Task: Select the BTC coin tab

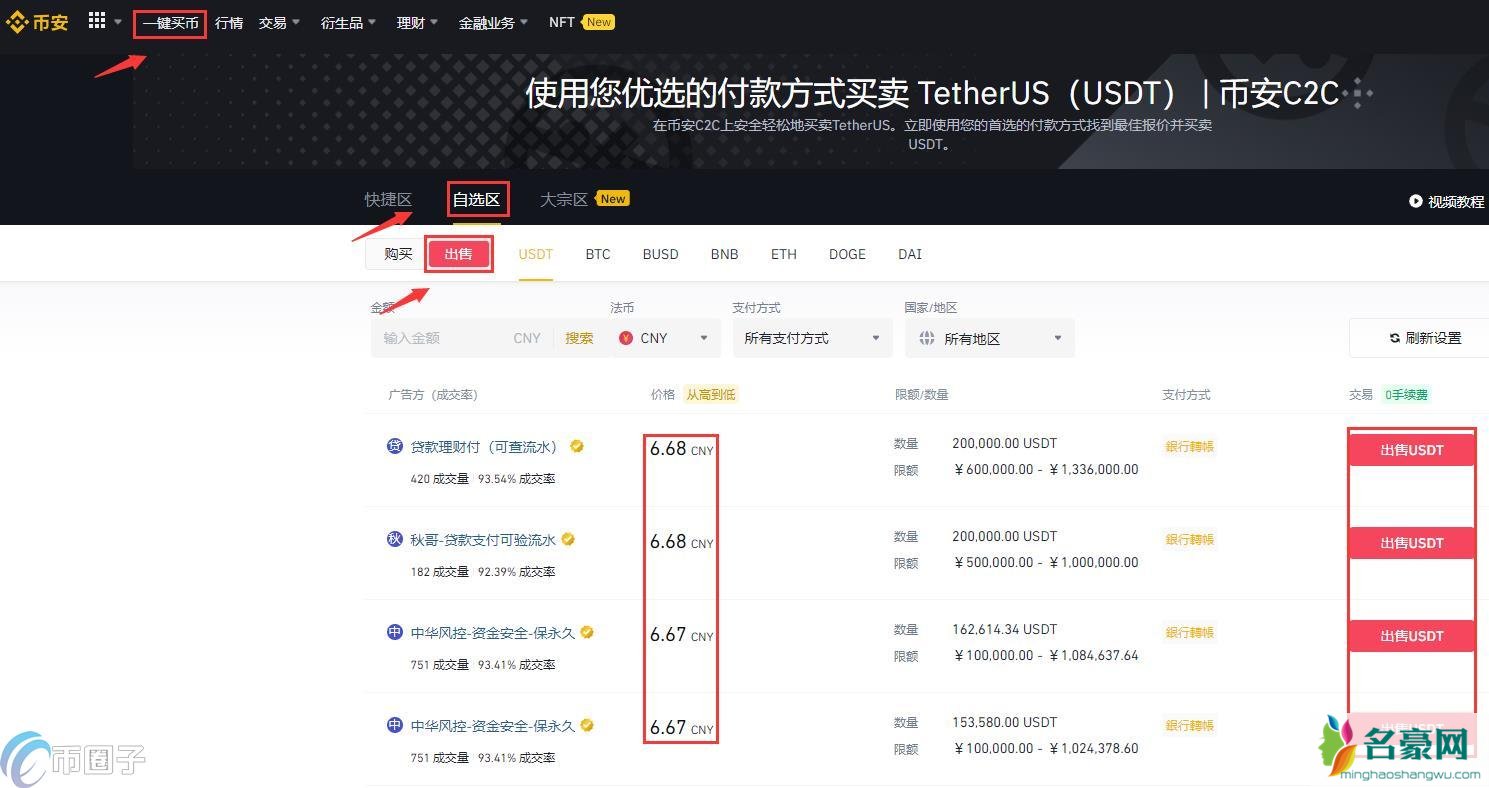Action: pyautogui.click(x=598, y=254)
